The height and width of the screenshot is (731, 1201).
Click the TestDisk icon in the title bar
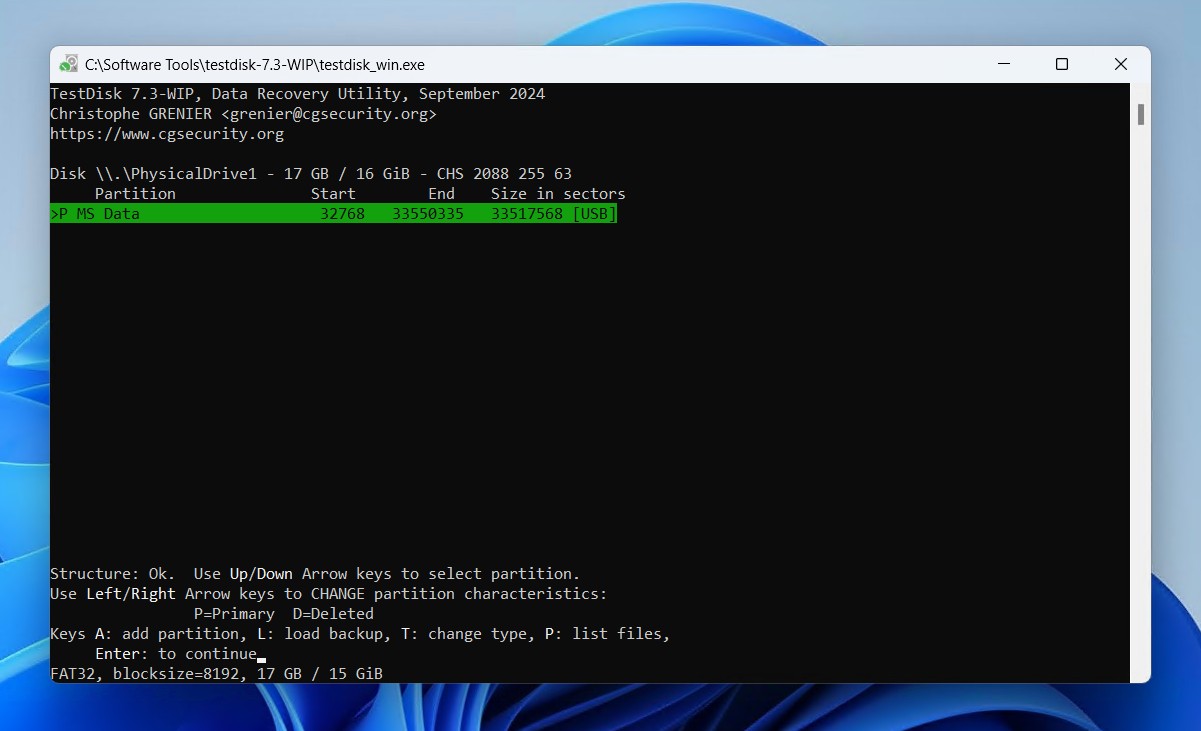68,64
